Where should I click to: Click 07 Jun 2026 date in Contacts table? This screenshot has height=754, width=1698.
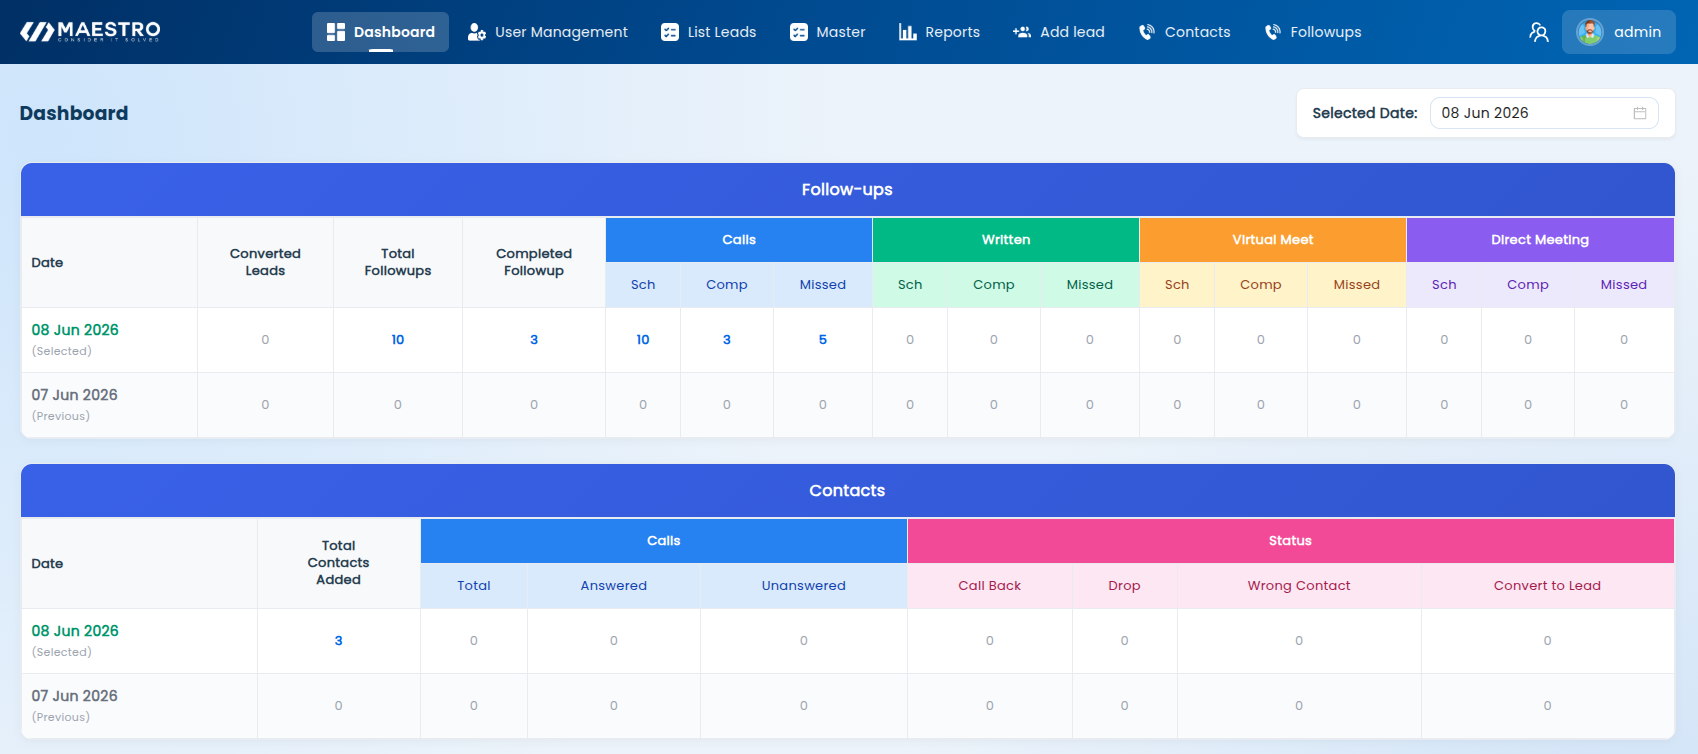(75, 696)
